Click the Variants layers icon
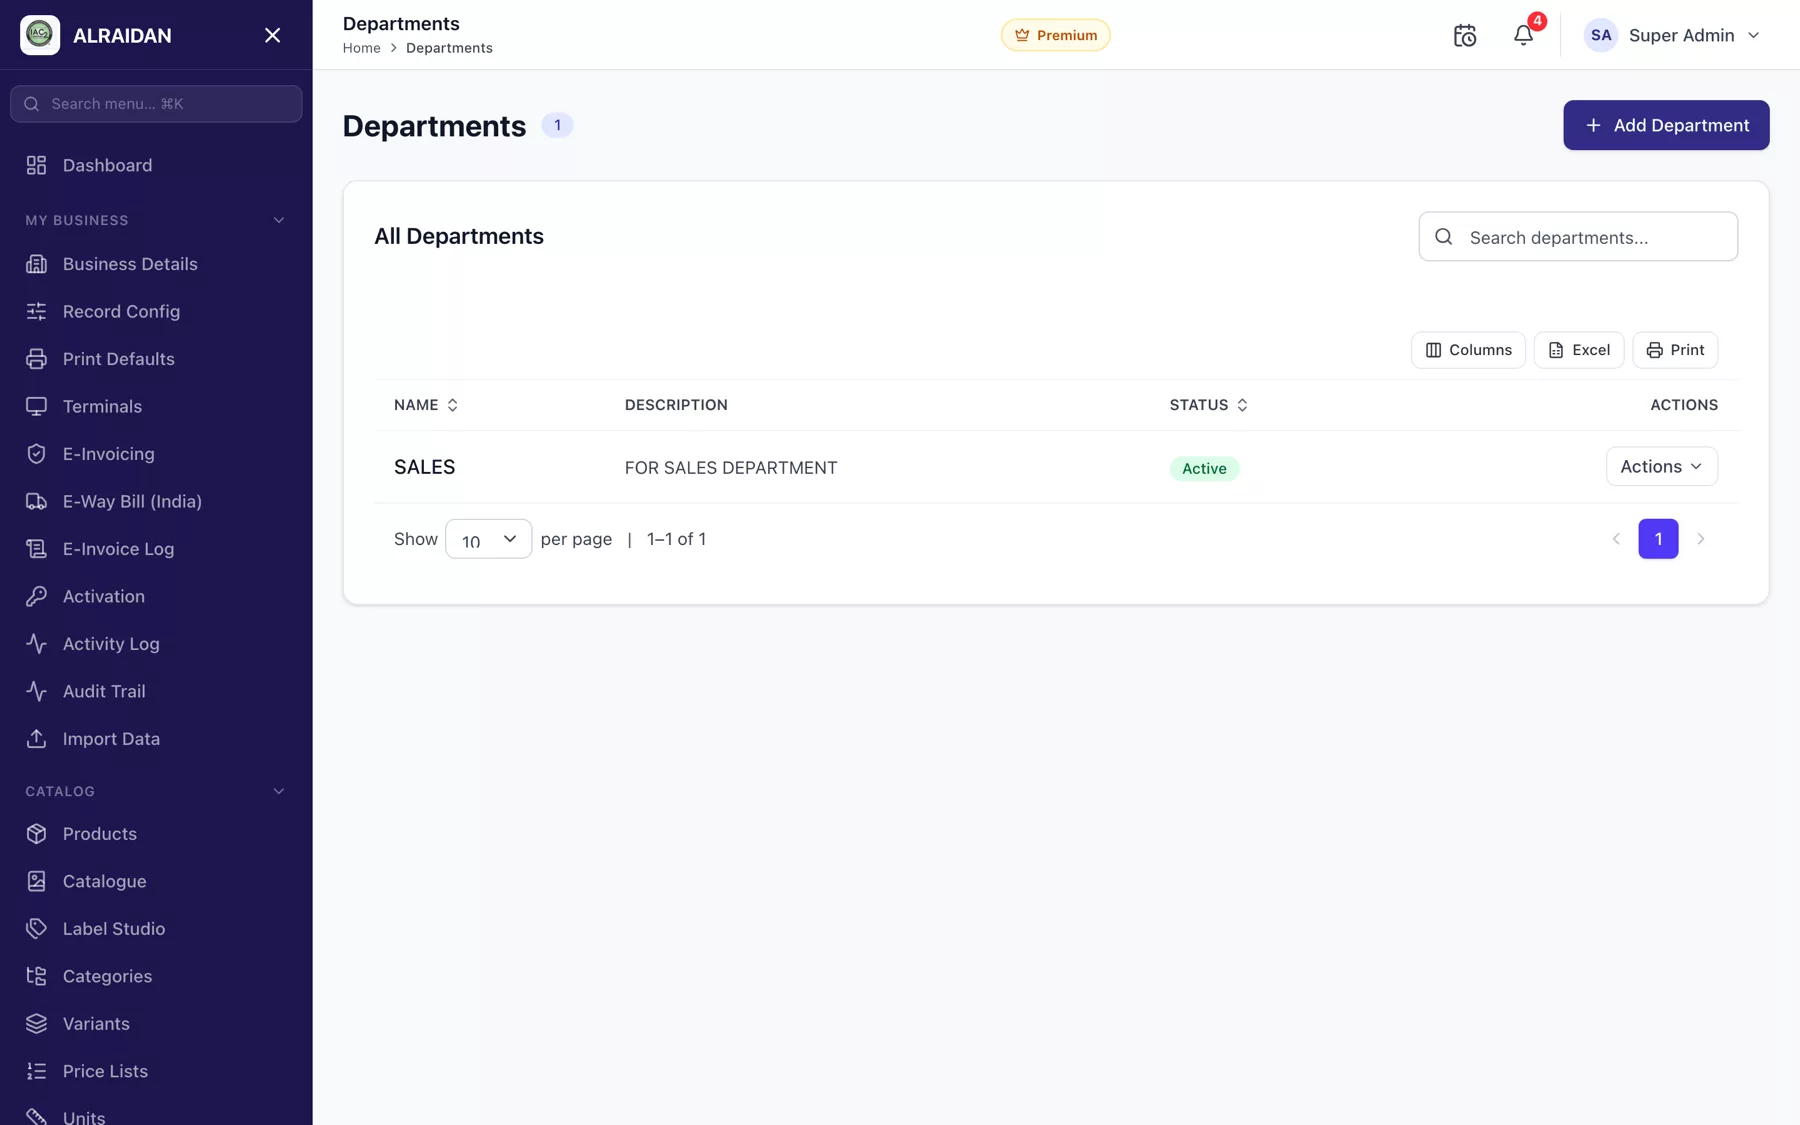The height and width of the screenshot is (1125, 1800). click(x=37, y=1024)
